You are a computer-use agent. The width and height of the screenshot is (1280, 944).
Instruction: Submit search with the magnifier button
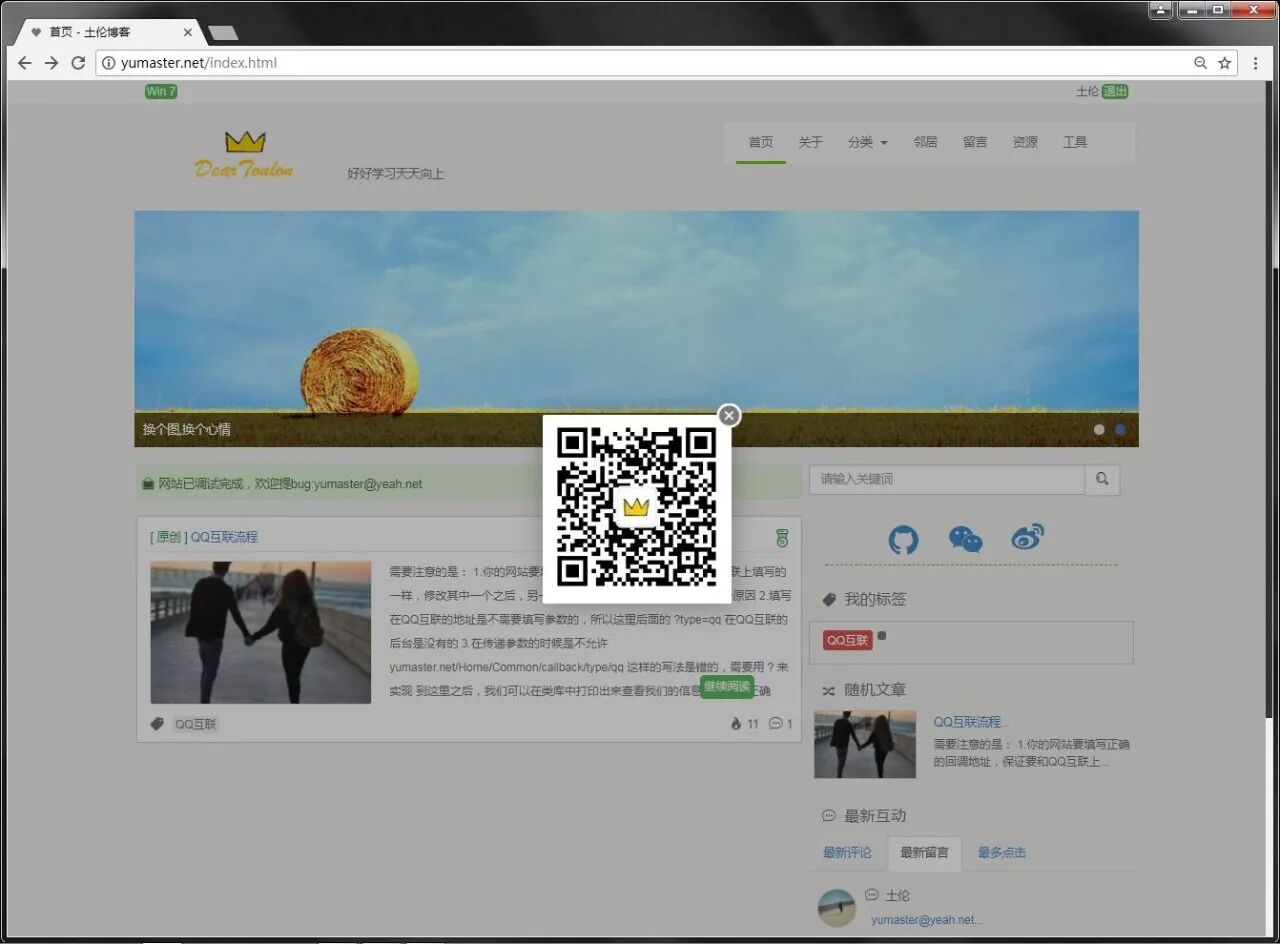(x=1102, y=479)
